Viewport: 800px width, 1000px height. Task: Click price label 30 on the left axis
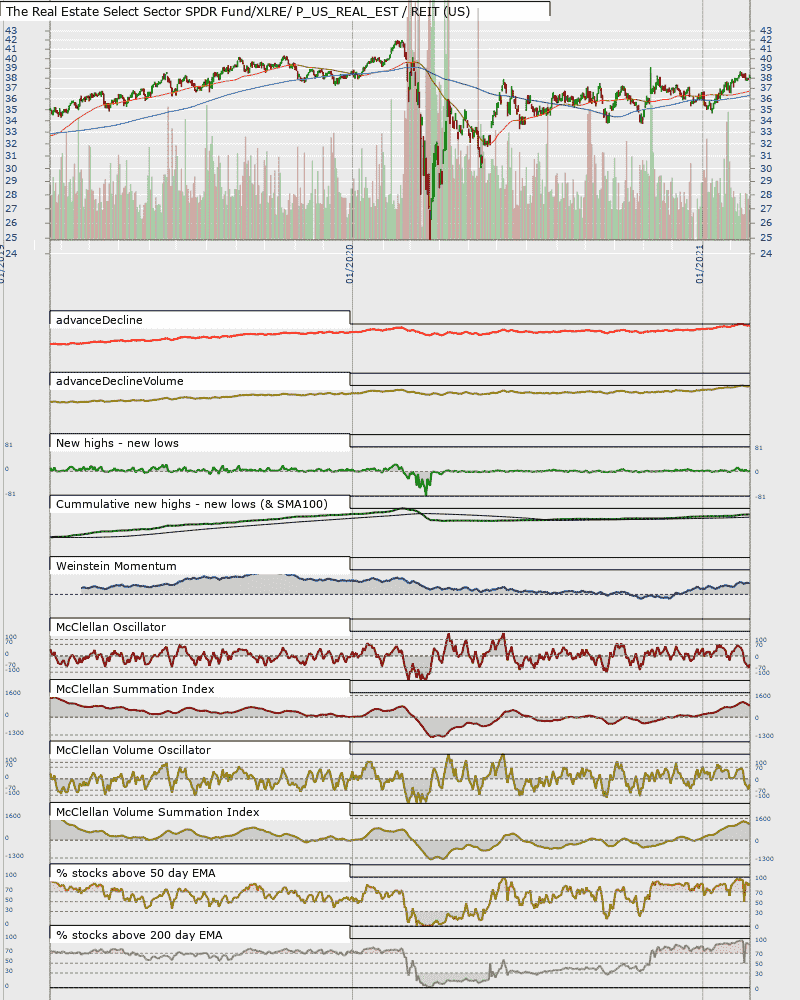[11, 168]
